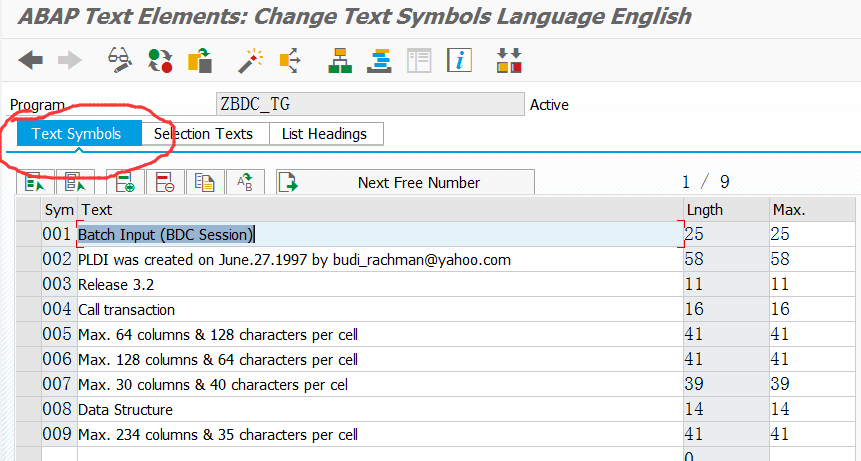The image size is (861, 461).
Task: Click the Display/Change glasses-pencil icon
Action: click(x=120, y=60)
